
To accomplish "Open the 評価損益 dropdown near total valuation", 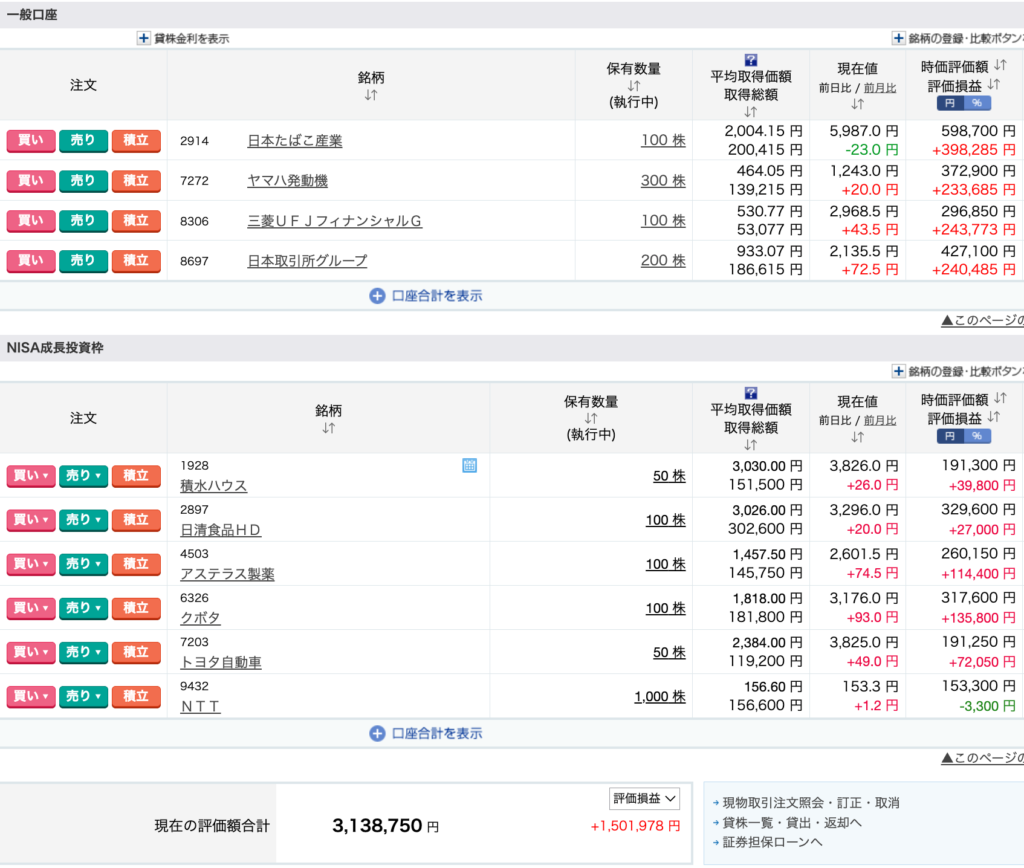I will [645, 798].
